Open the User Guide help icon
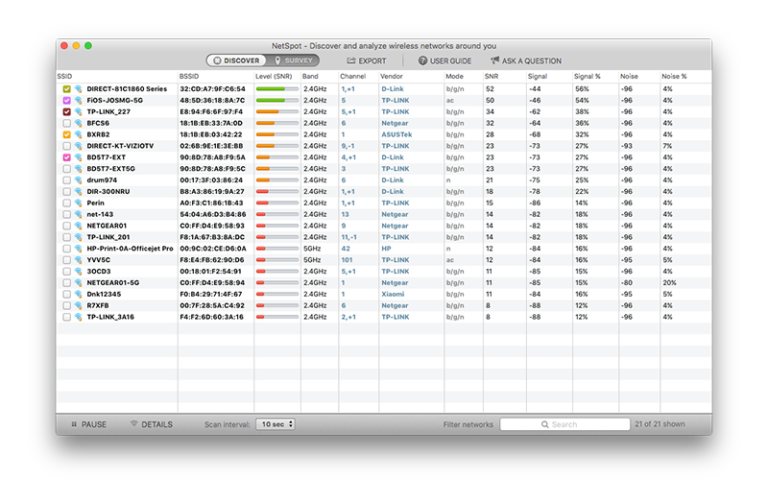The image size is (768, 480). (423, 61)
